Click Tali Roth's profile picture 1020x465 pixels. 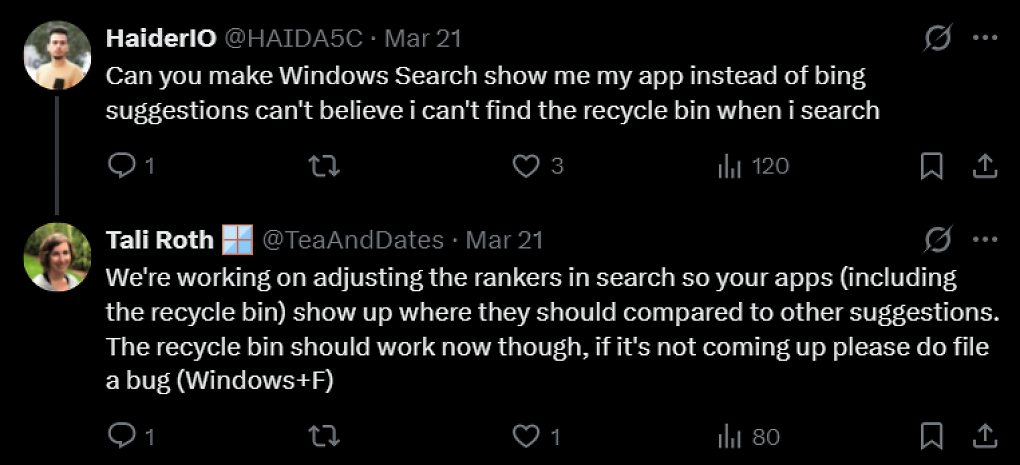click(x=57, y=256)
